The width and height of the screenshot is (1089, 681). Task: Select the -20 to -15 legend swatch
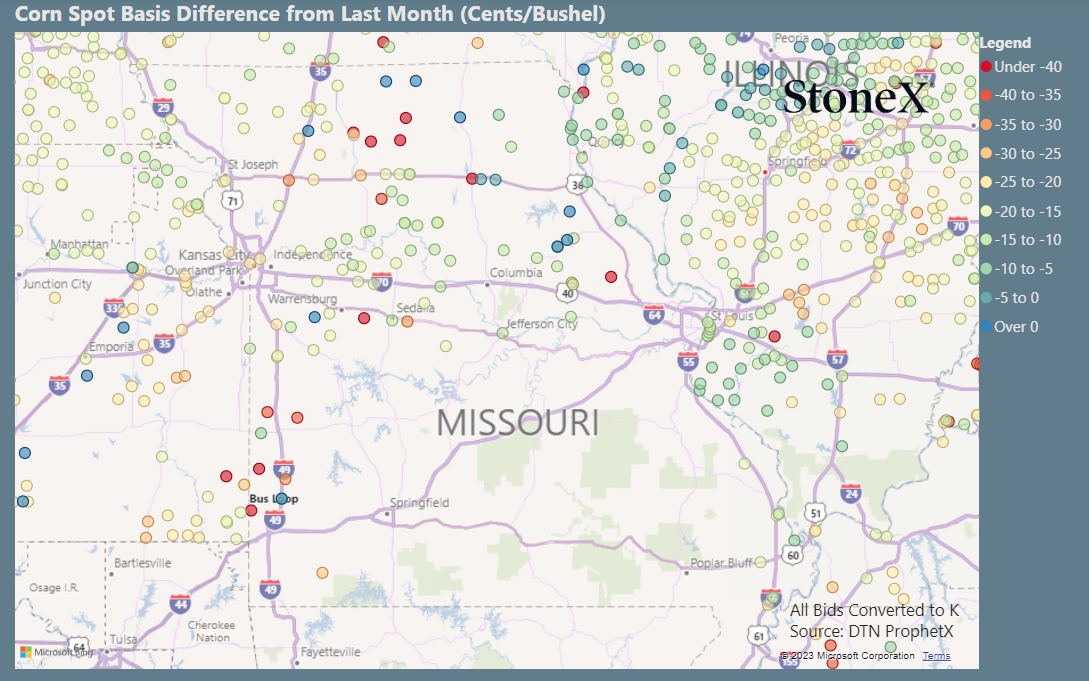(986, 211)
